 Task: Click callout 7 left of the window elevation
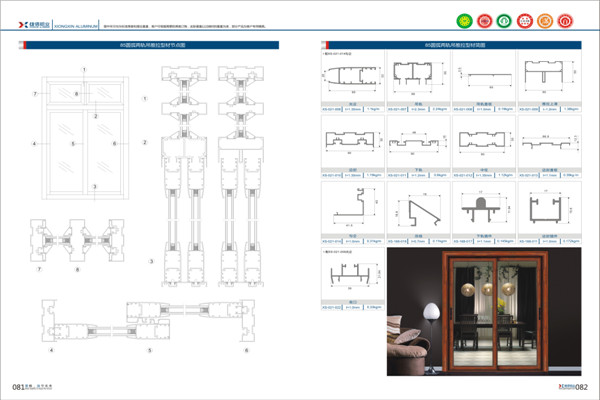pyautogui.click(x=35, y=94)
